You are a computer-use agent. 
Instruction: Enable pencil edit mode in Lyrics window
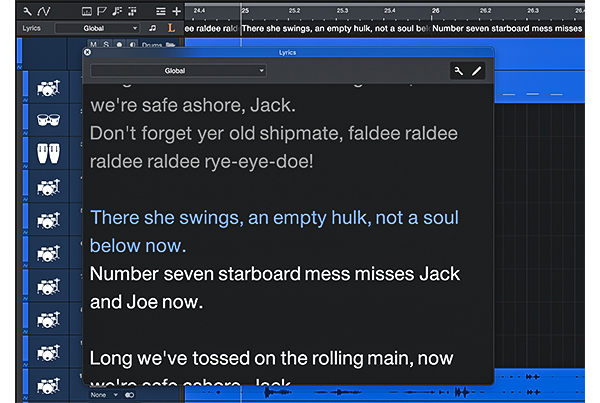click(x=476, y=71)
